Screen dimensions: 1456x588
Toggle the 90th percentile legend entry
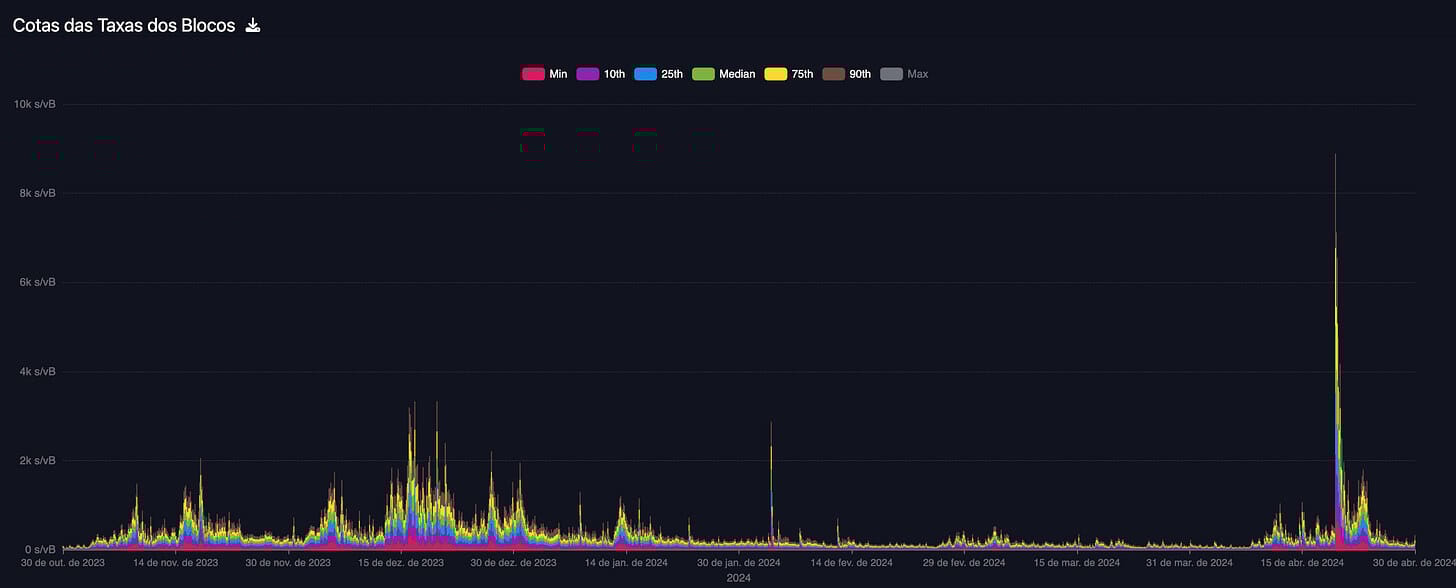pos(847,74)
